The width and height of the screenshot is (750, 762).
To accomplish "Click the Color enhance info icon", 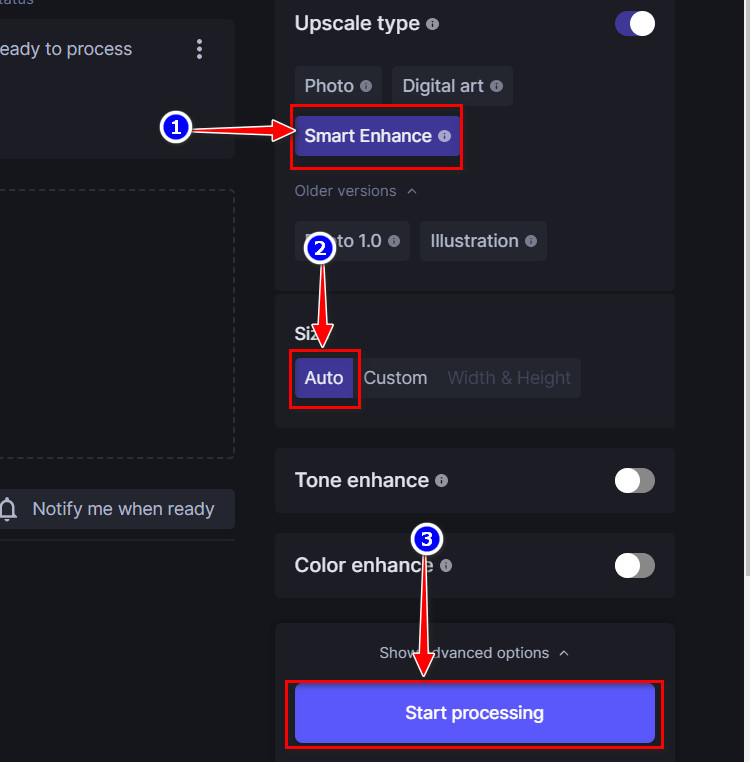I will click(446, 566).
